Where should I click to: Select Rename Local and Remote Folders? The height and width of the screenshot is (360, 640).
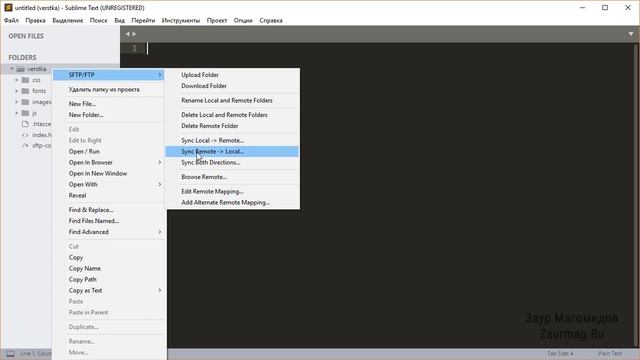232,100
